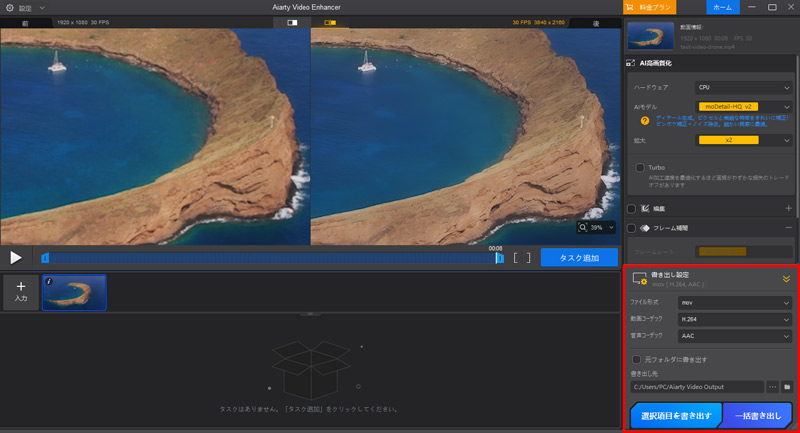Open the 39% zoom level dropdown
The height and width of the screenshot is (433, 800).
(x=603, y=227)
